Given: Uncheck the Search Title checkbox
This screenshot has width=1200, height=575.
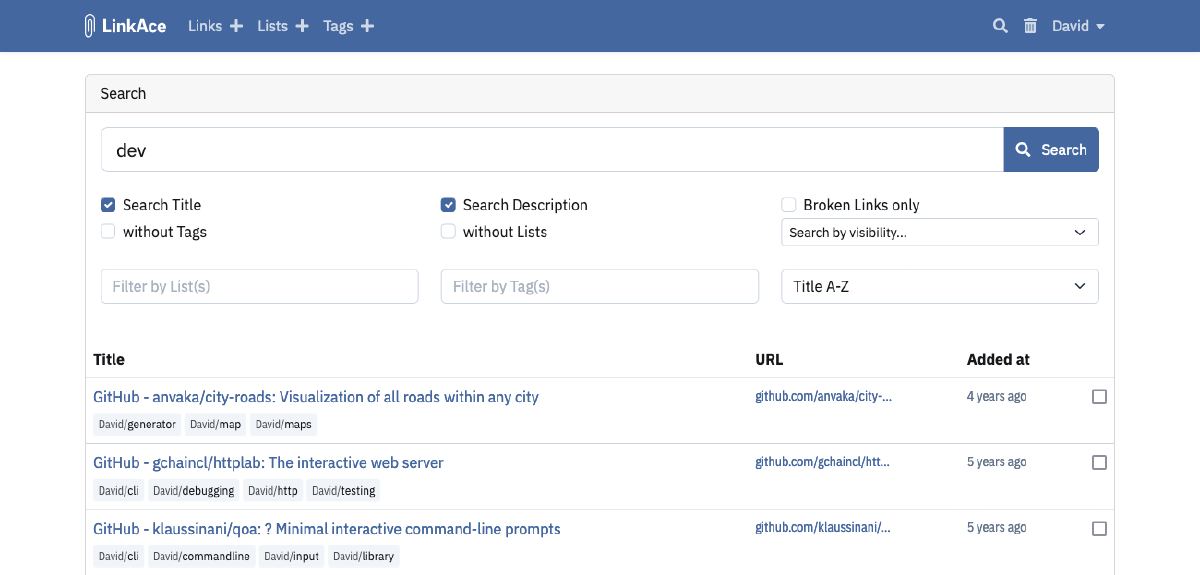Looking at the screenshot, I should [108, 205].
